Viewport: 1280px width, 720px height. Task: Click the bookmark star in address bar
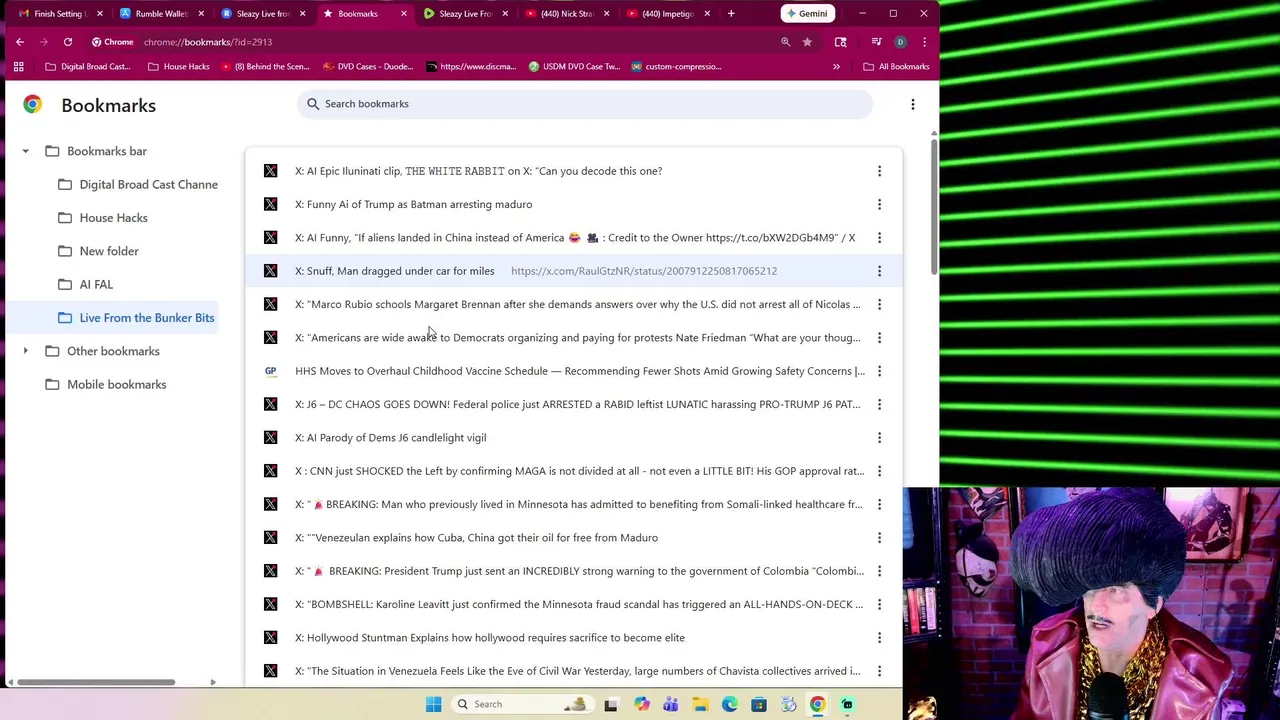[x=807, y=42]
